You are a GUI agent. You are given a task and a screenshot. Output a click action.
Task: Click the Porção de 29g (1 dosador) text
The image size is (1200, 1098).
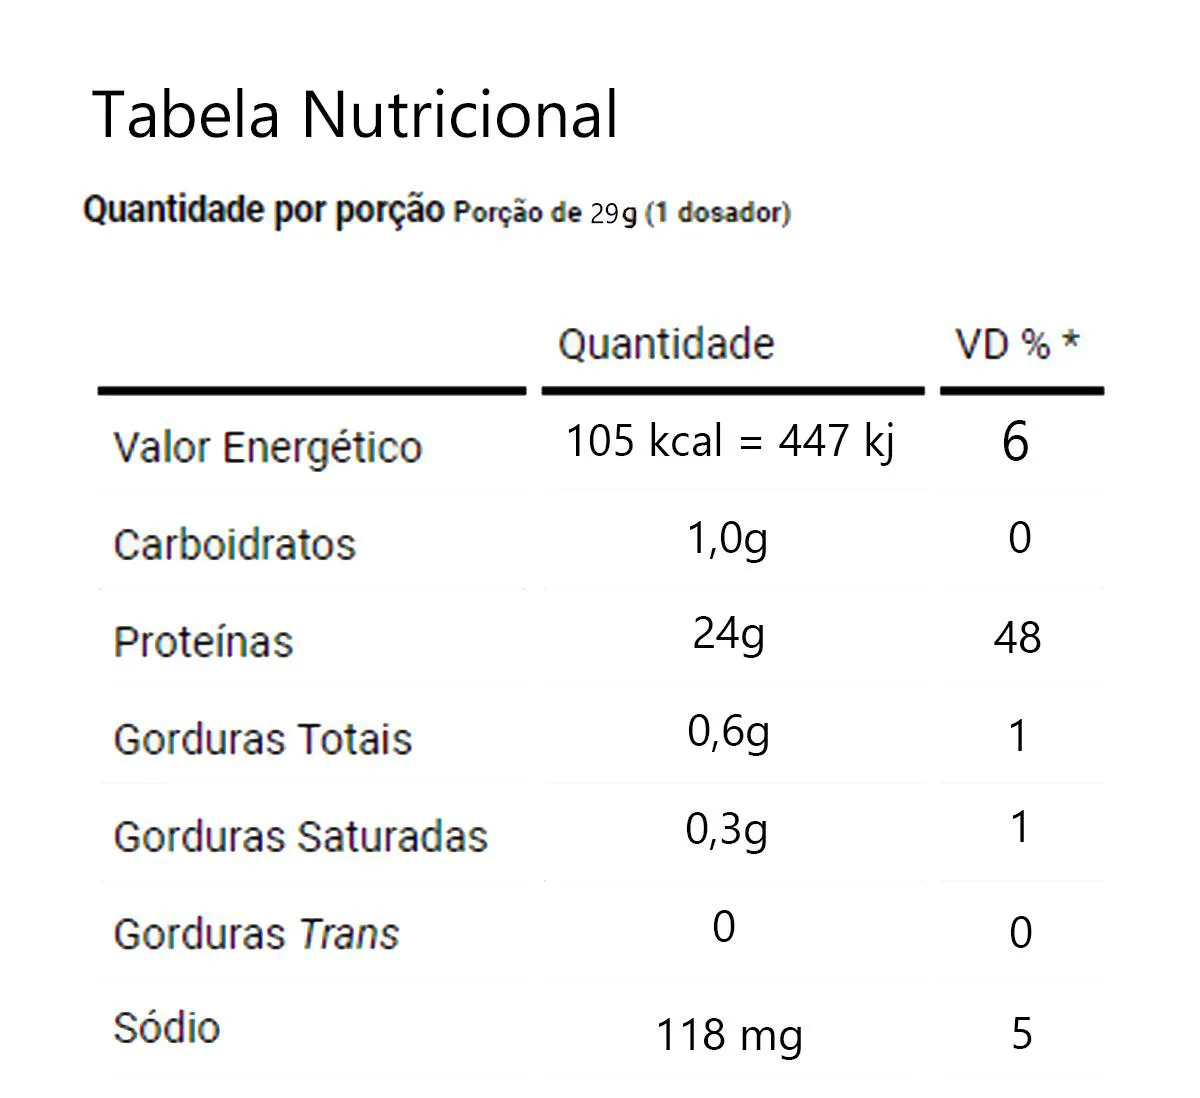[622, 213]
